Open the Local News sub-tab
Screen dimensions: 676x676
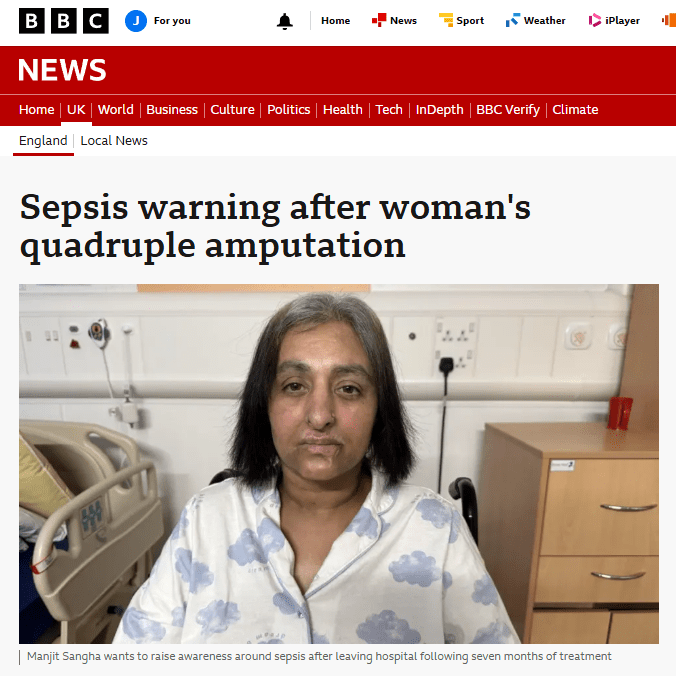point(114,141)
